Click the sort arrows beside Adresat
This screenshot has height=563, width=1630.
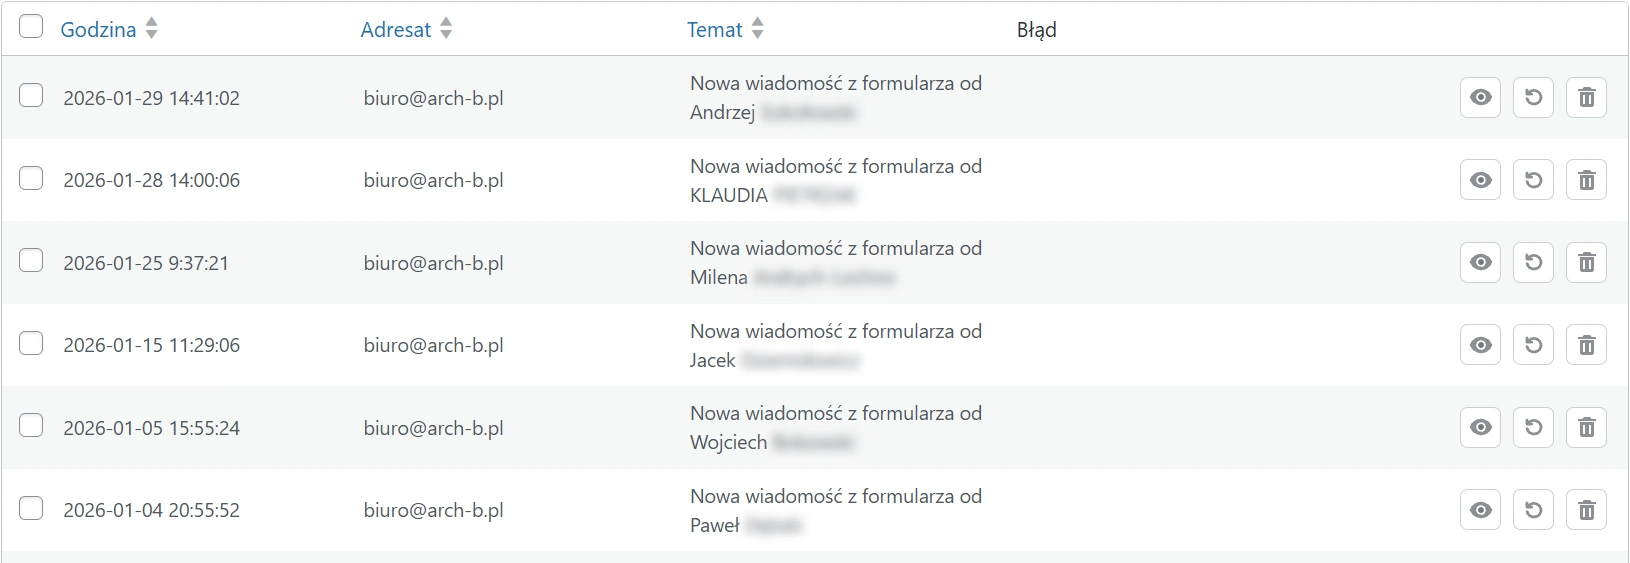coord(446,29)
